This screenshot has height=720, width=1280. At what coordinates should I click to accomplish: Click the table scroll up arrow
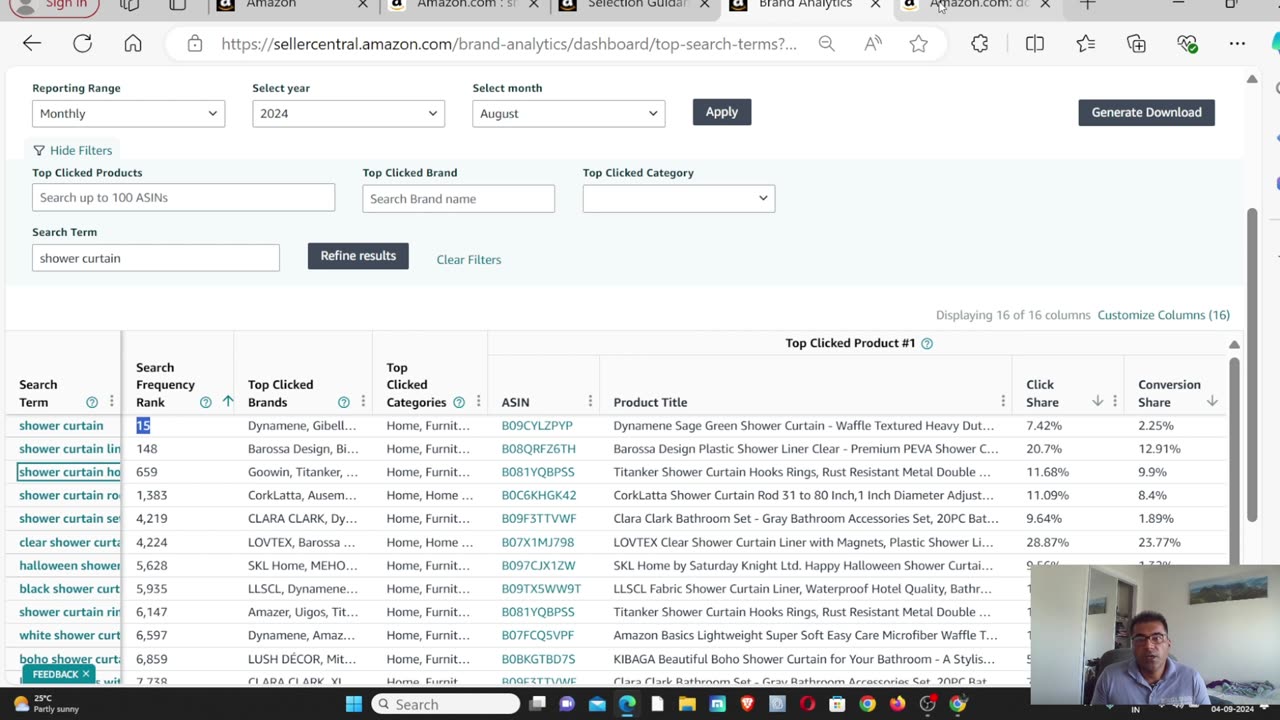pos(1234,344)
